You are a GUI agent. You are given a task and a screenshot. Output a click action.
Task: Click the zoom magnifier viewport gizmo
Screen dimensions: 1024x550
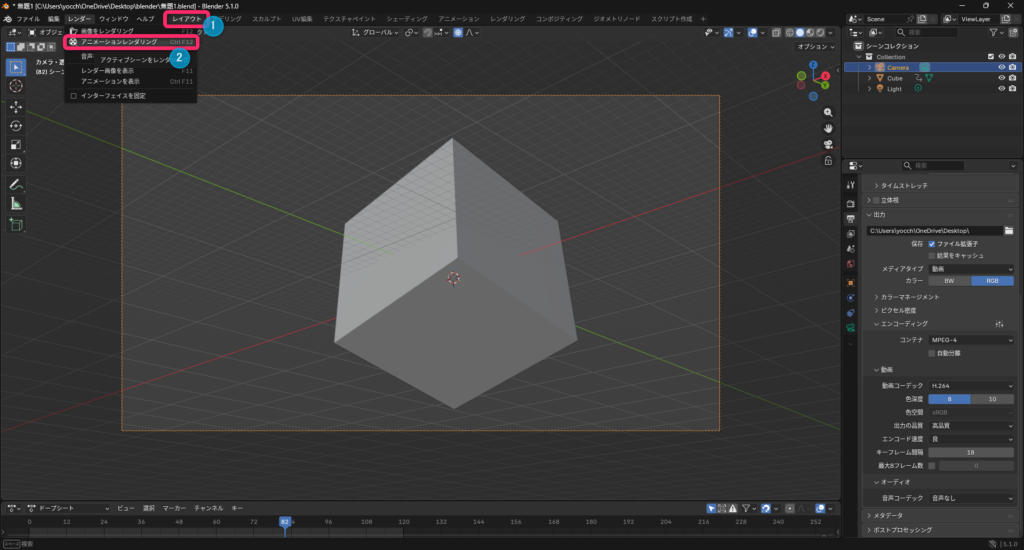(x=828, y=112)
